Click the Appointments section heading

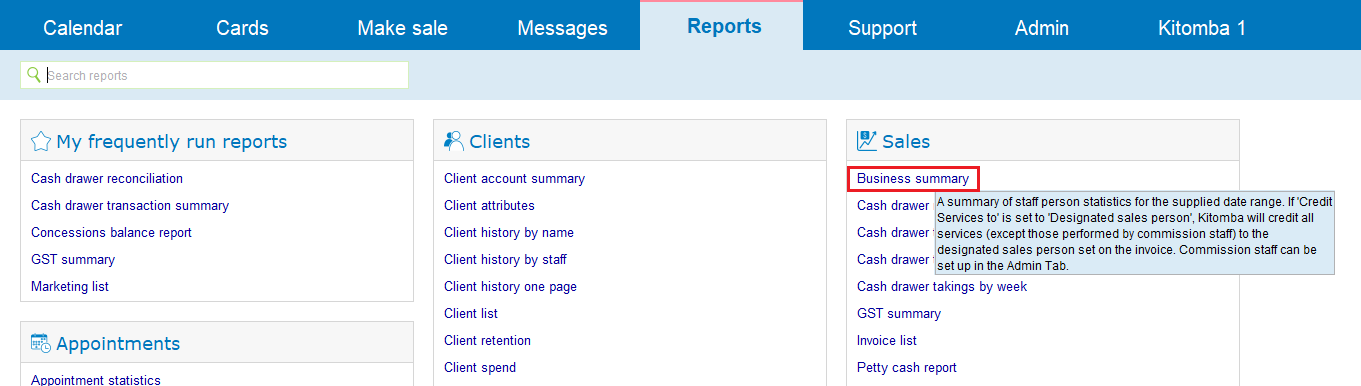[118, 344]
